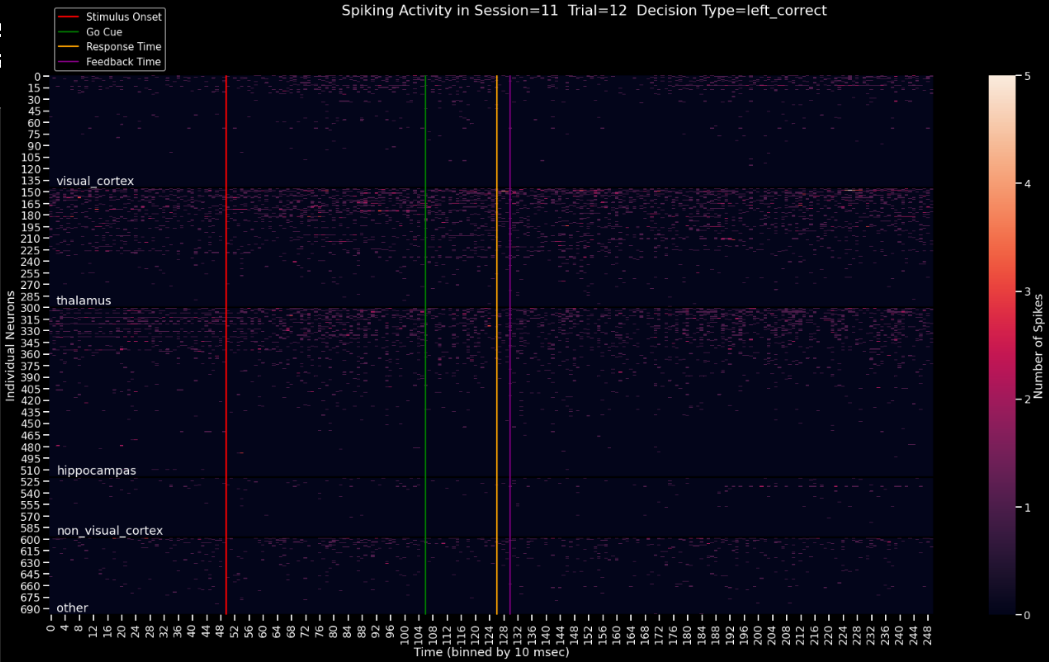Click the green Go Cue vertical line
The width and height of the screenshot is (1049, 662).
point(425,344)
